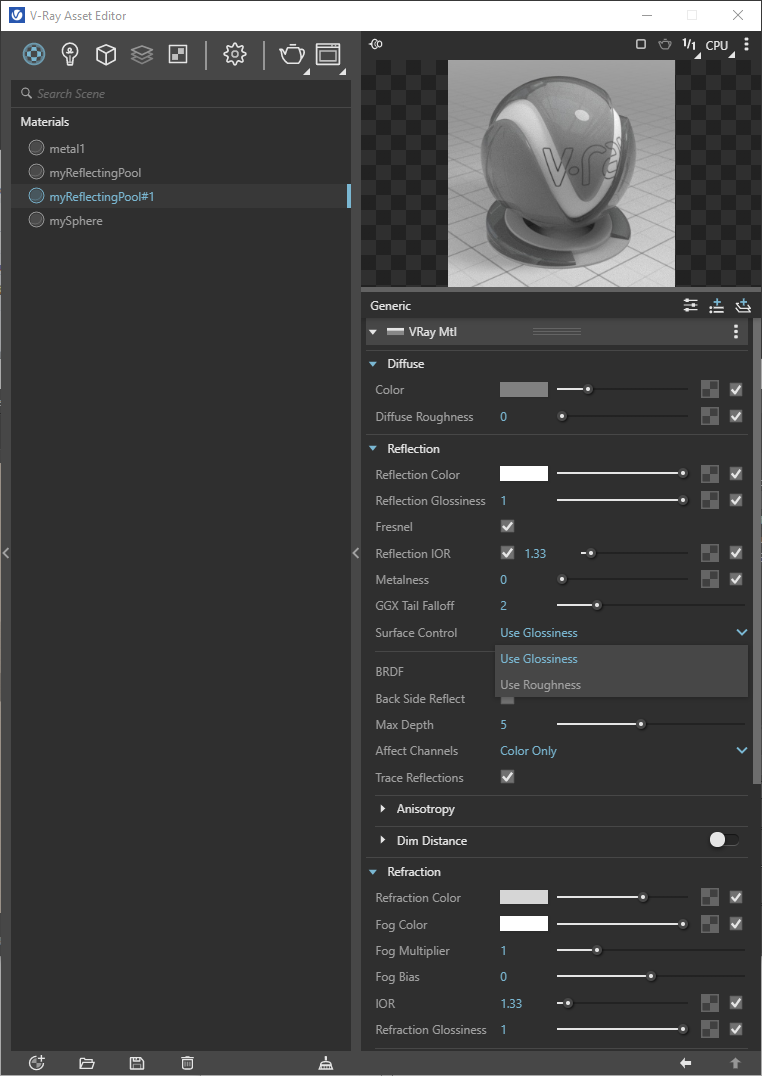Open the Frame Buffer window icon
Viewport: 762px width, 1076px height.
point(328,54)
